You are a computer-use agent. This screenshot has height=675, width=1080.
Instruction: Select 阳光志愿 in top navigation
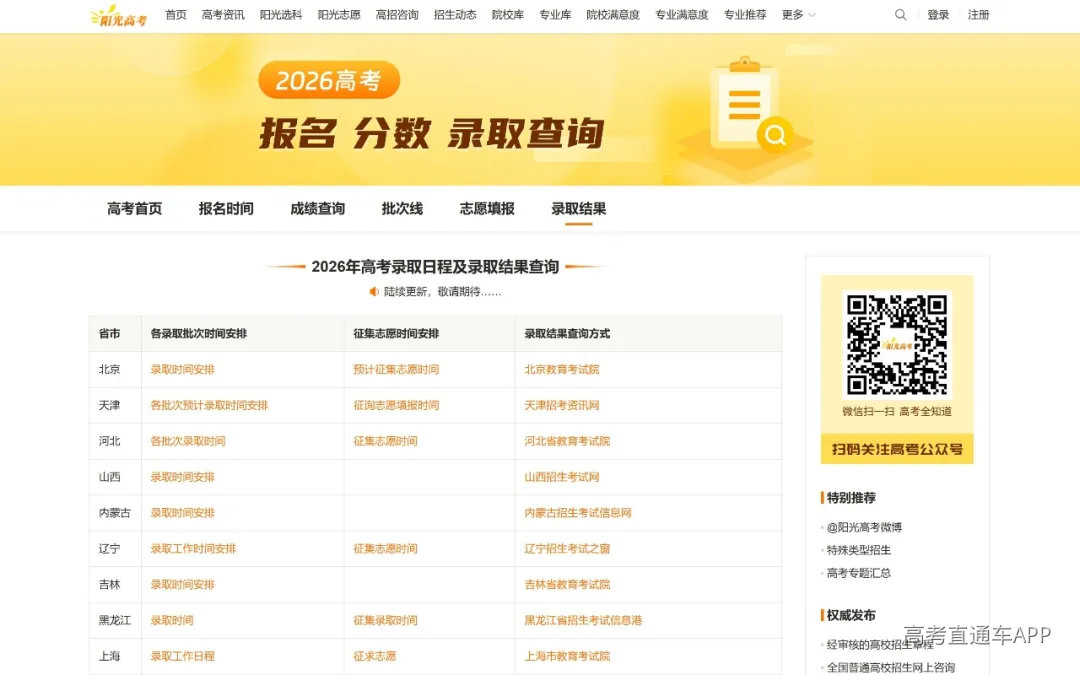coord(339,14)
